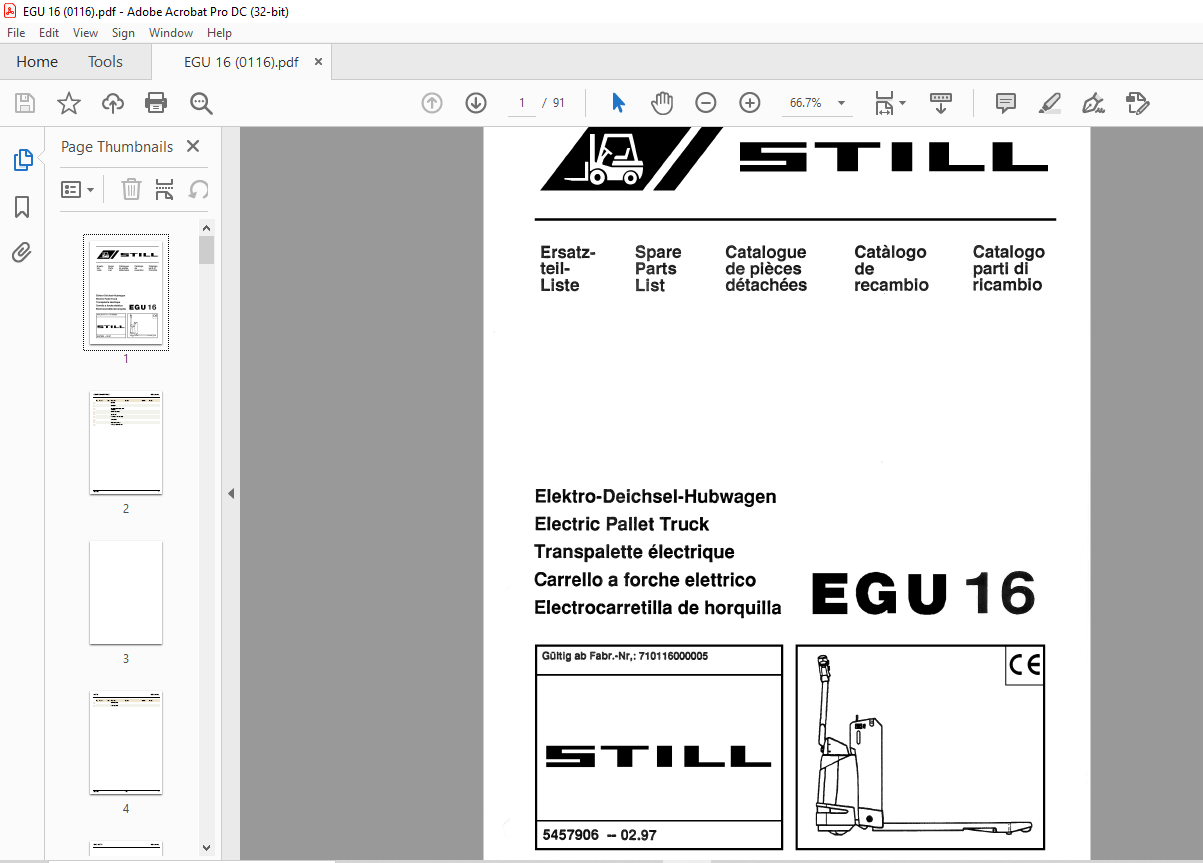Click the insert/extract pages icon in thumbnails panel
This screenshot has width=1203, height=863.
coord(165,189)
